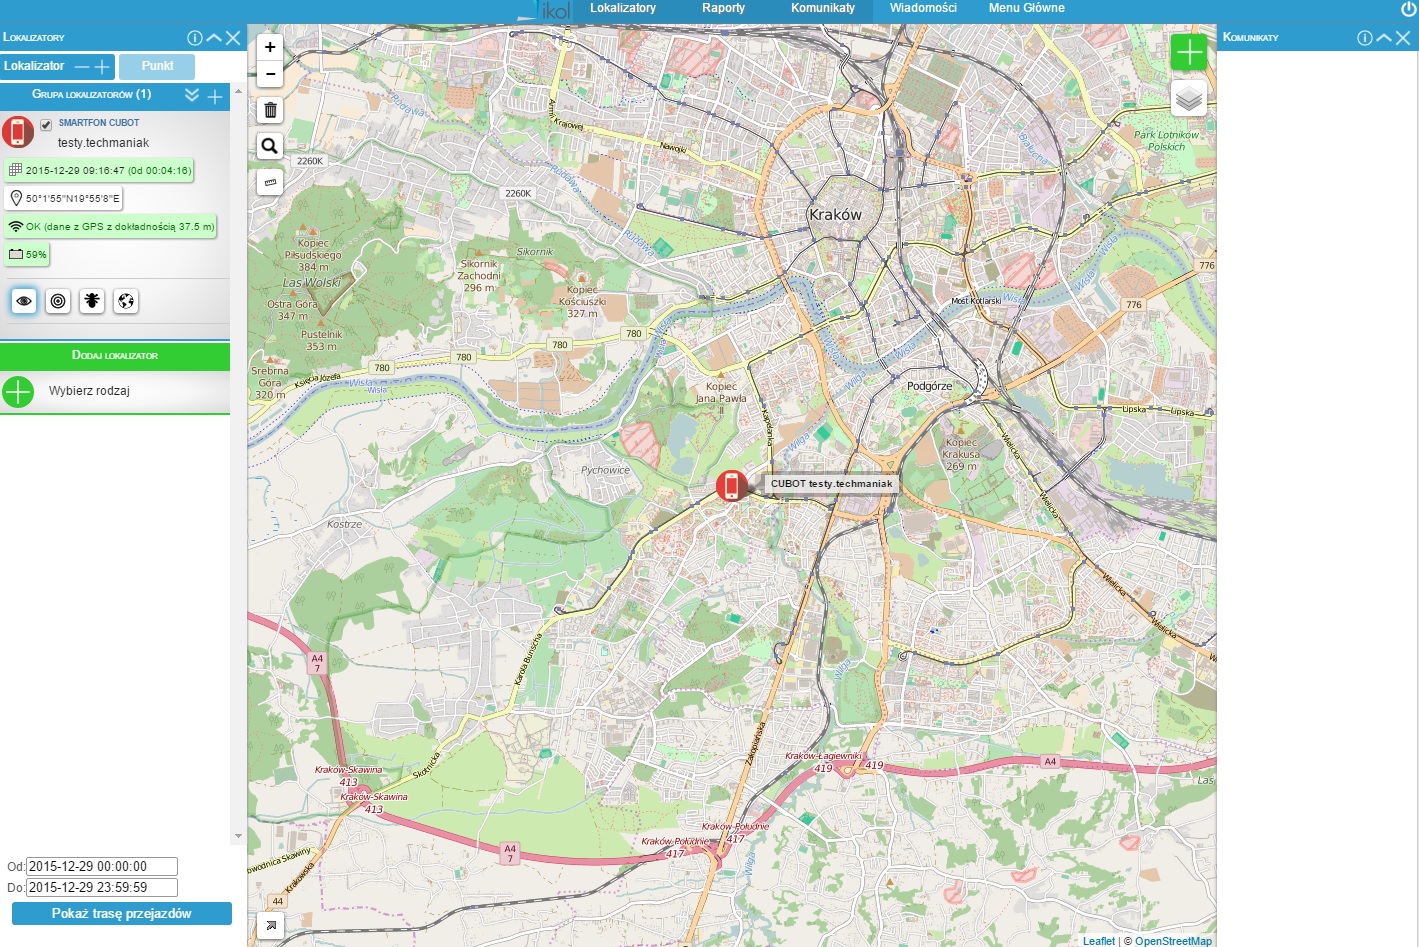Image resolution: width=1419 pixels, height=947 pixels.
Task: Uncheck the Smartfon Cubot checkbox
Action: 46,125
